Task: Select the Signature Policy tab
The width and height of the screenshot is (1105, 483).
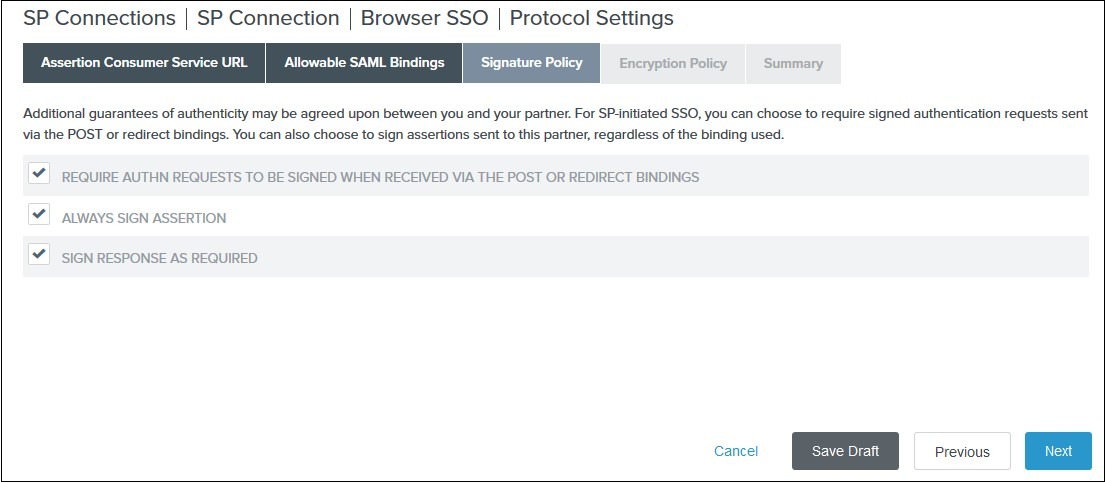Action: pos(531,63)
